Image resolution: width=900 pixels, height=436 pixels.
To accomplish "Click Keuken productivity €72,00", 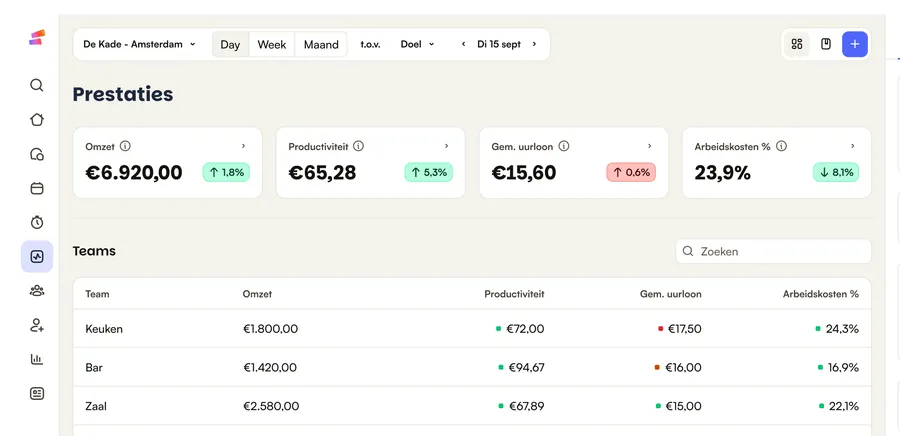I will 525,329.
